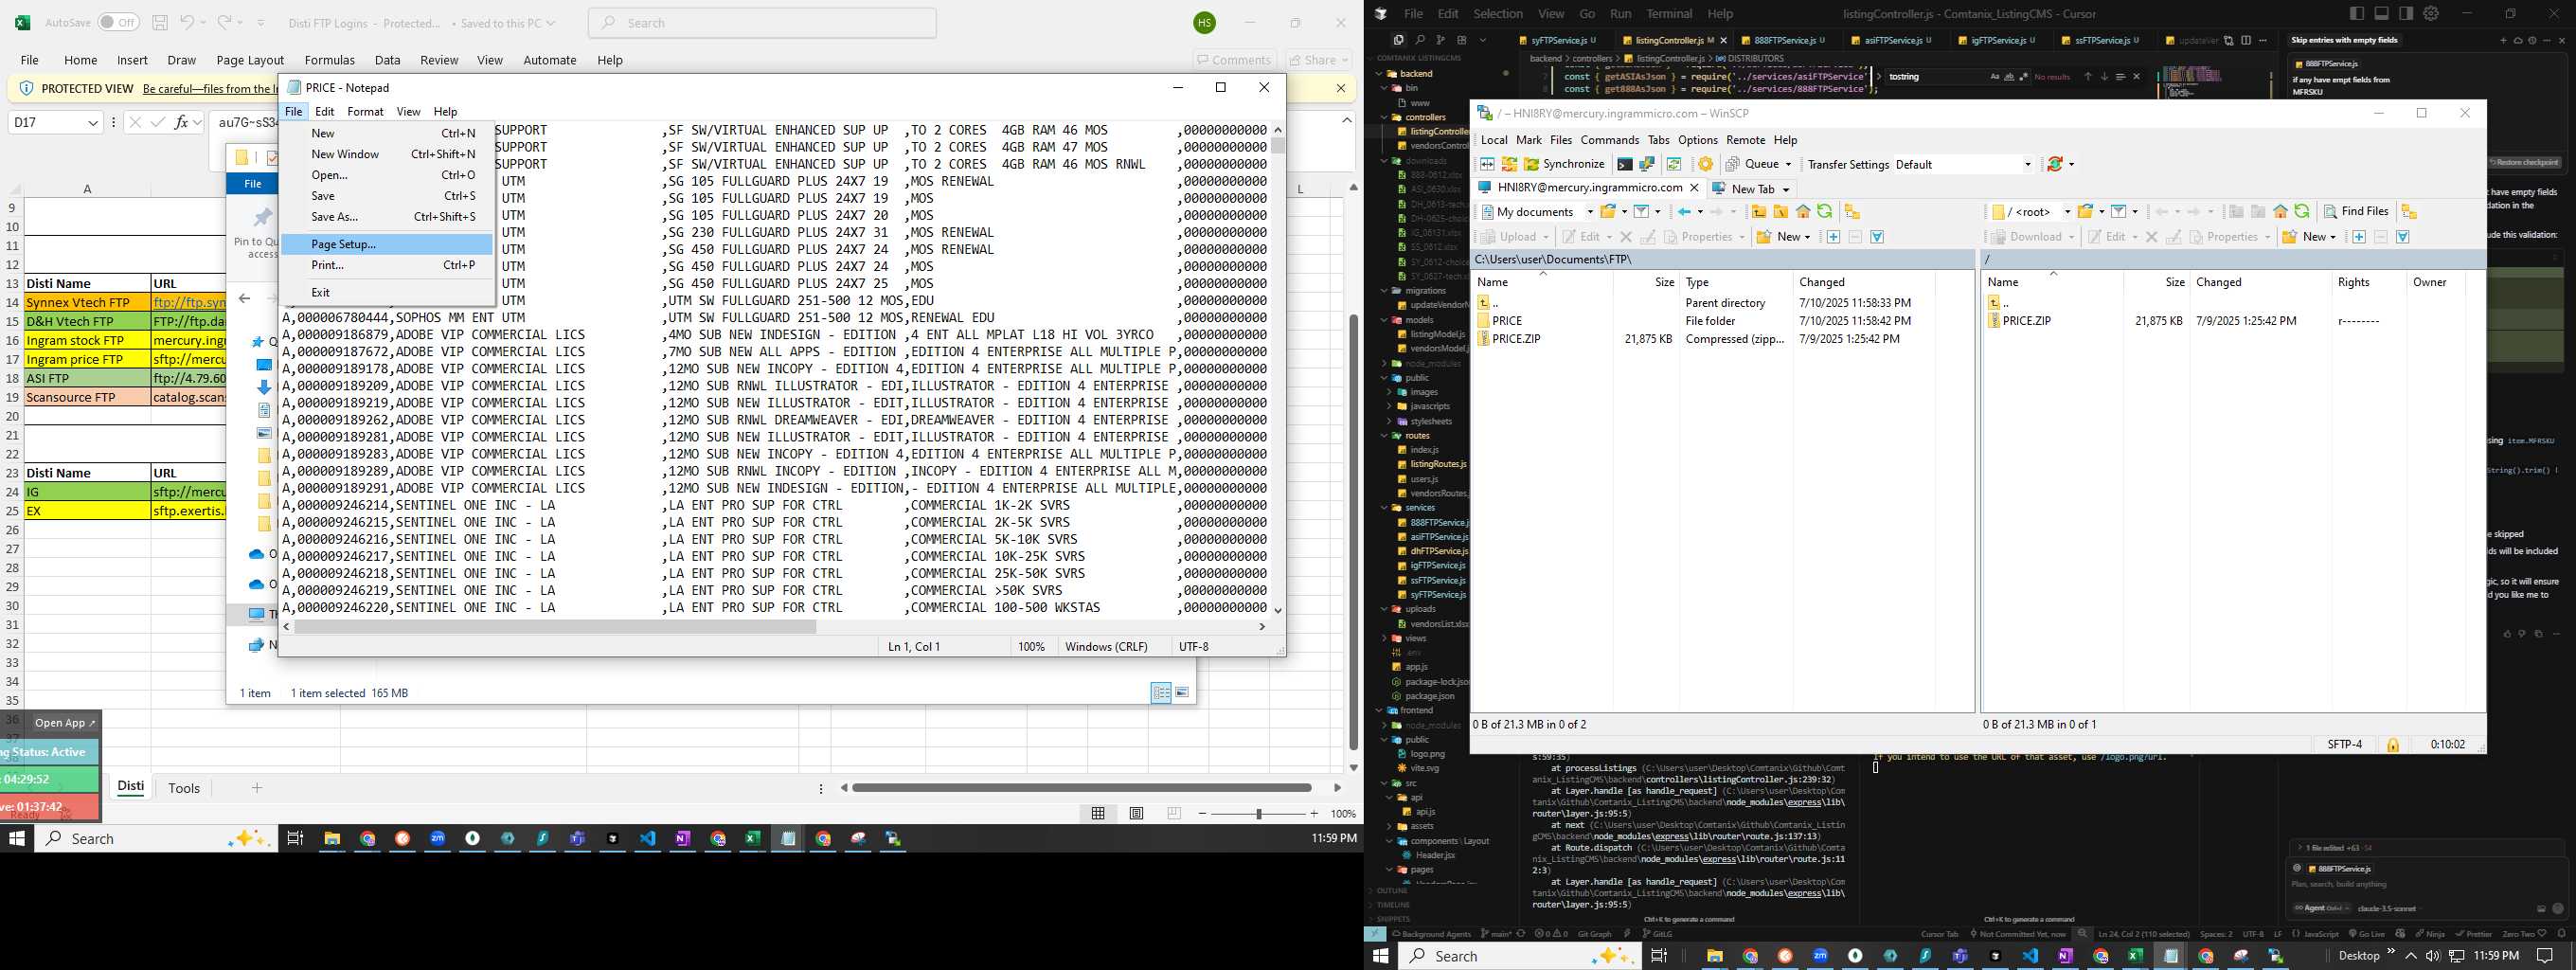Toggle AutoSave switch in Excel

(118, 22)
